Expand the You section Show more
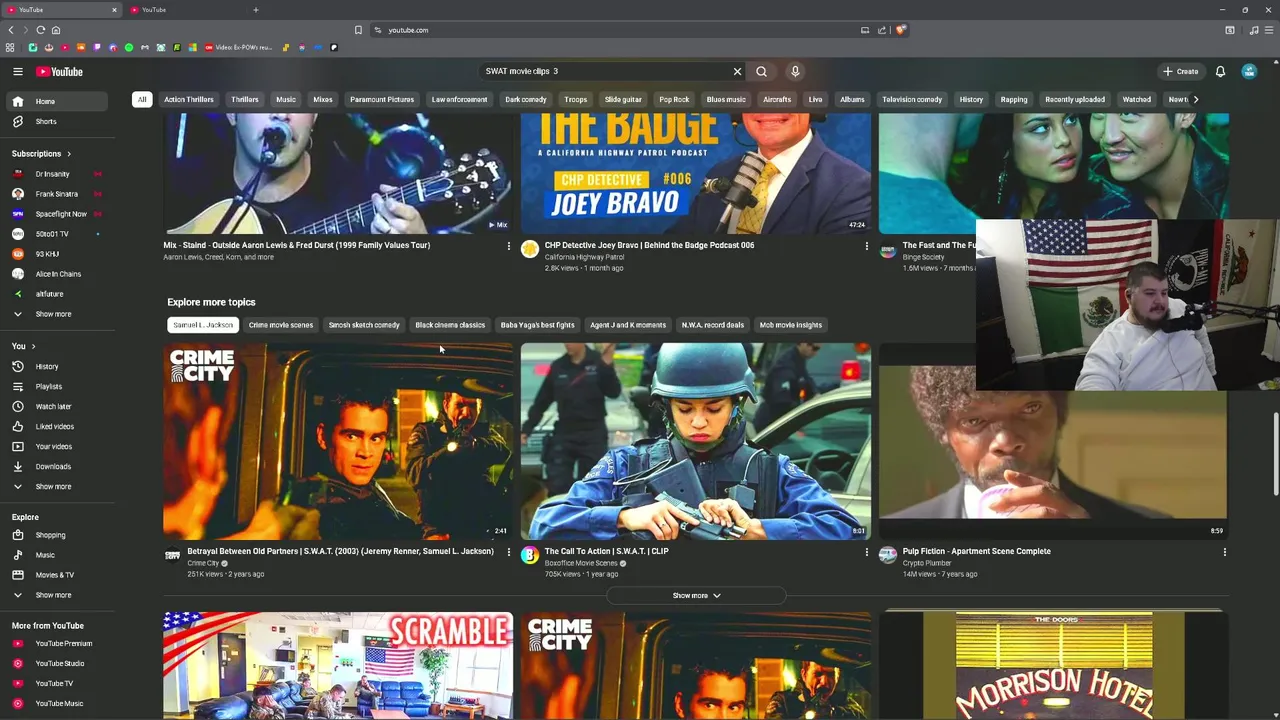Viewport: 1280px width, 720px height. click(58, 486)
